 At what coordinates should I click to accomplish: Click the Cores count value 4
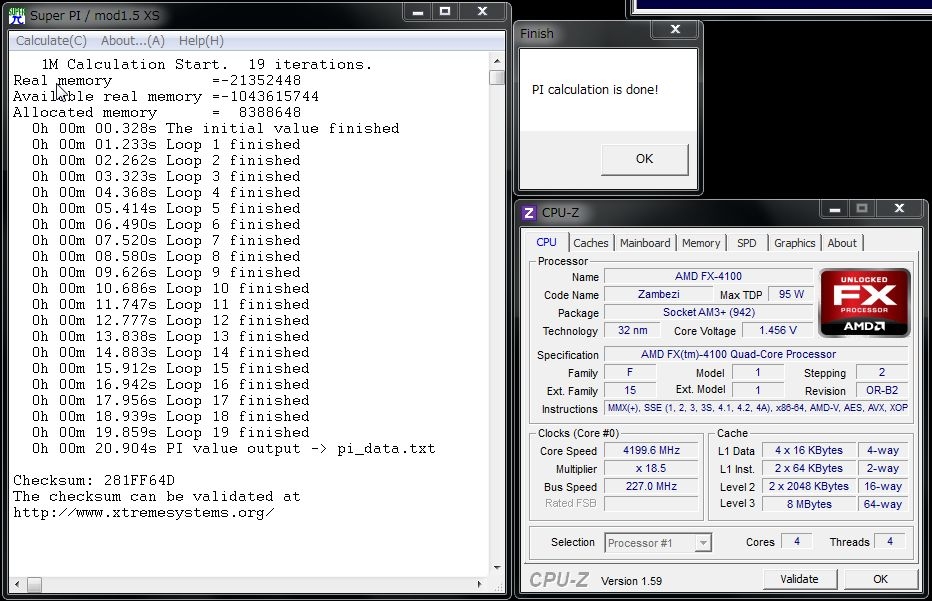click(796, 542)
